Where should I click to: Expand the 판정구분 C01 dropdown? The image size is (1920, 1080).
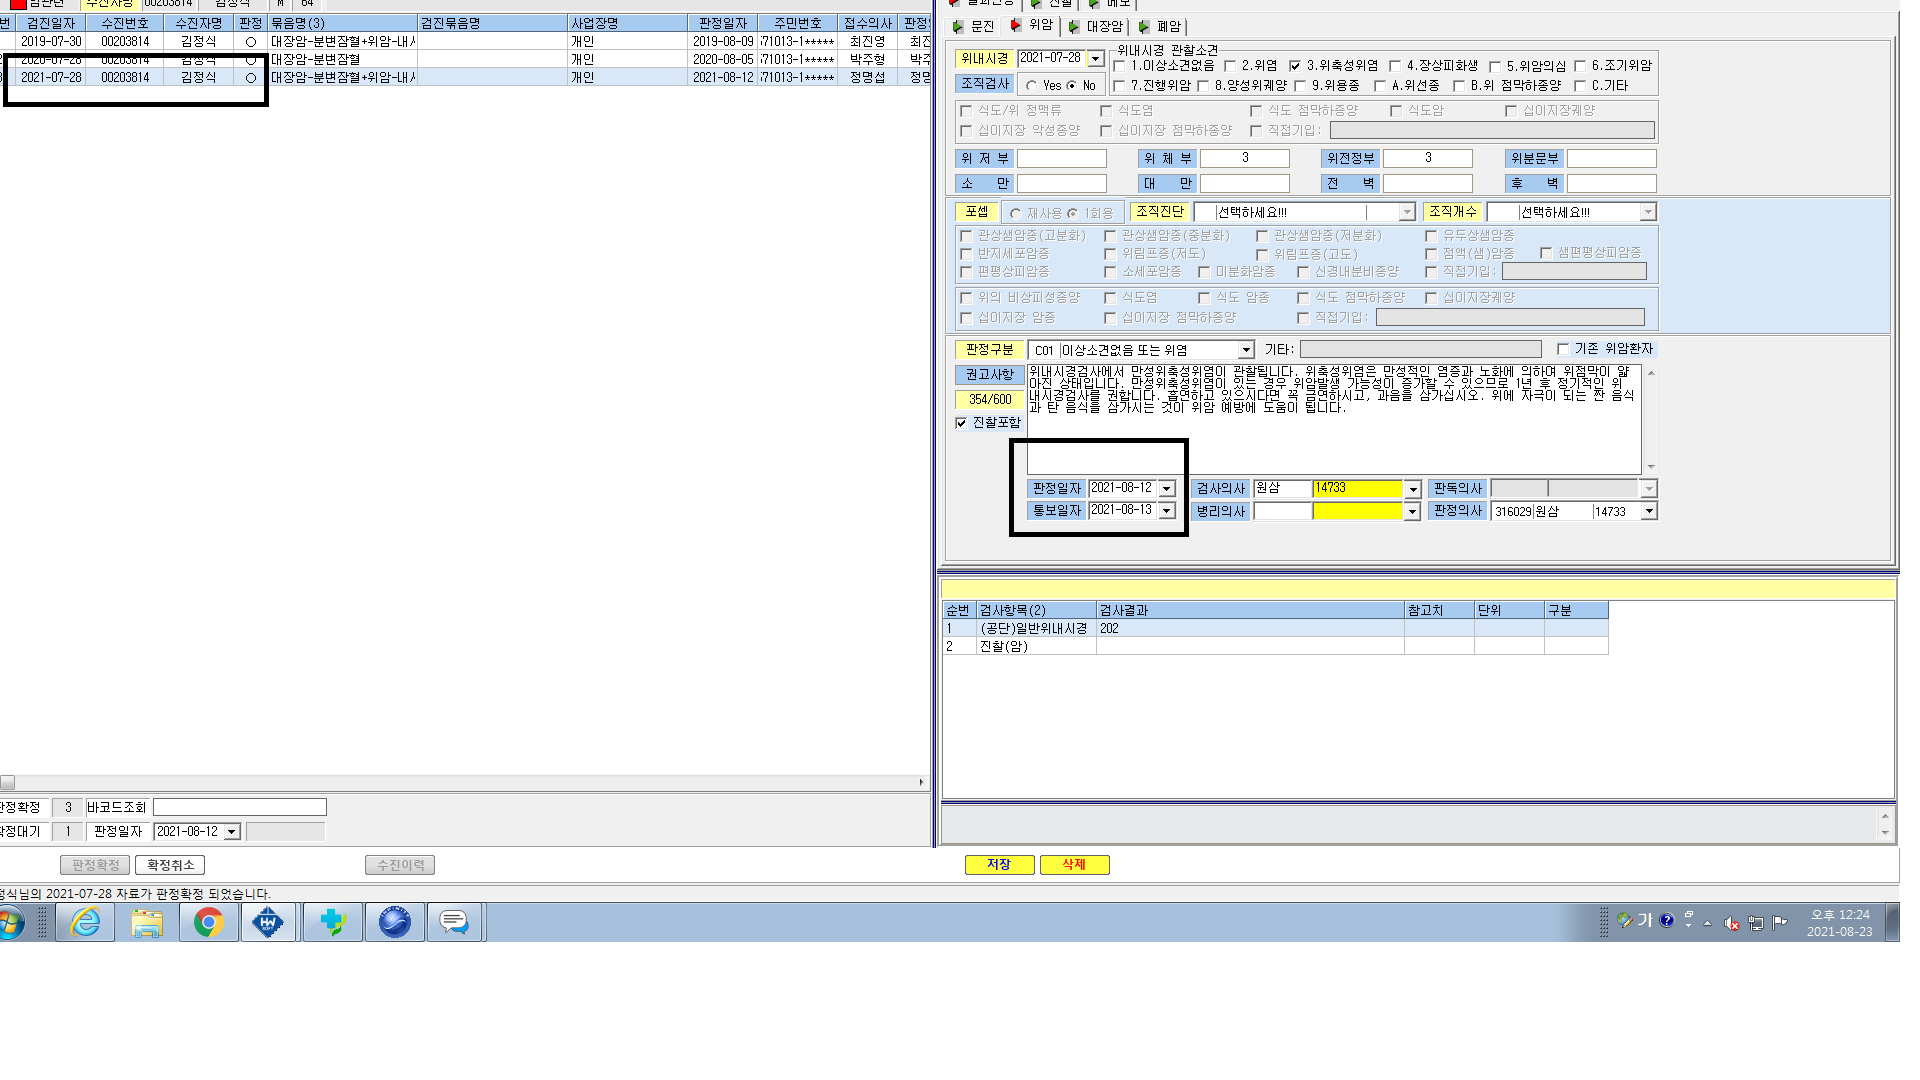pos(1246,350)
